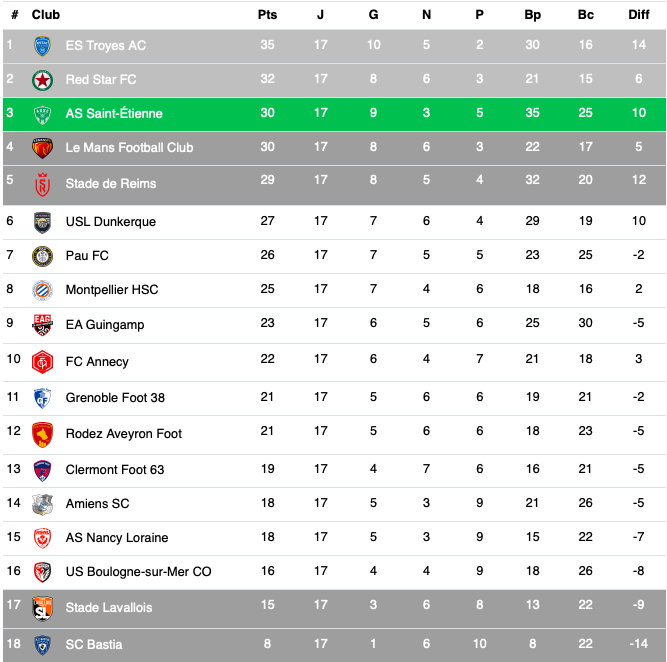Open the Grenoble Foot 38 link
The width and height of the screenshot is (667, 662).
pyautogui.click(x=115, y=397)
